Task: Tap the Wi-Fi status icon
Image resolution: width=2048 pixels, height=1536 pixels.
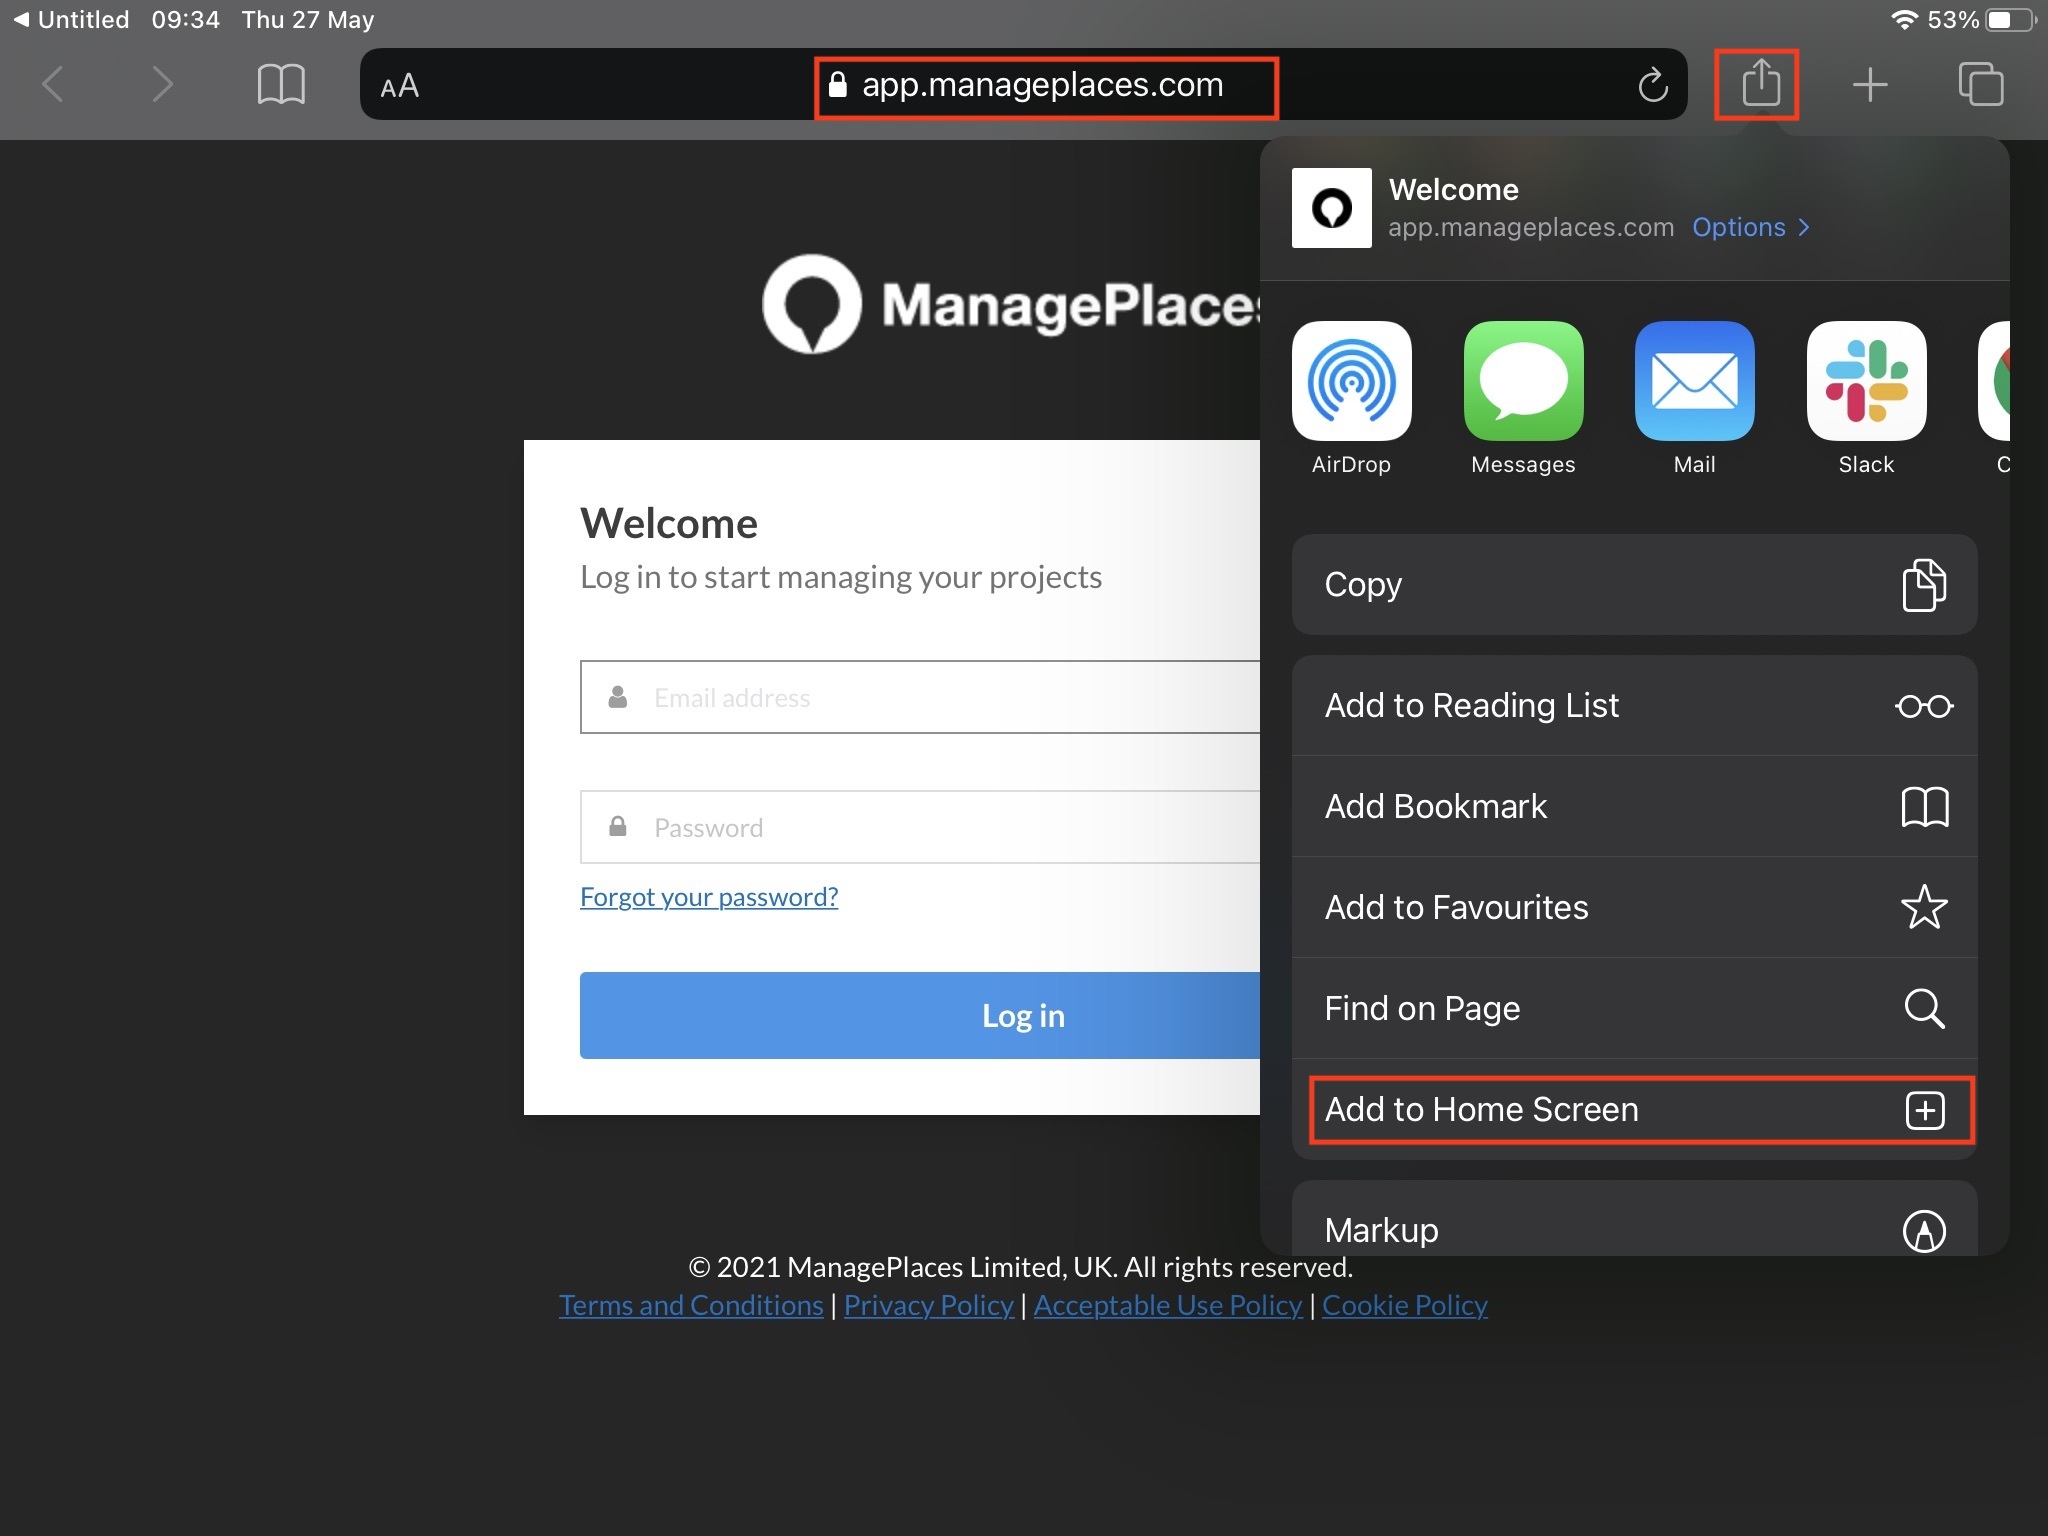Action: click(x=1904, y=19)
